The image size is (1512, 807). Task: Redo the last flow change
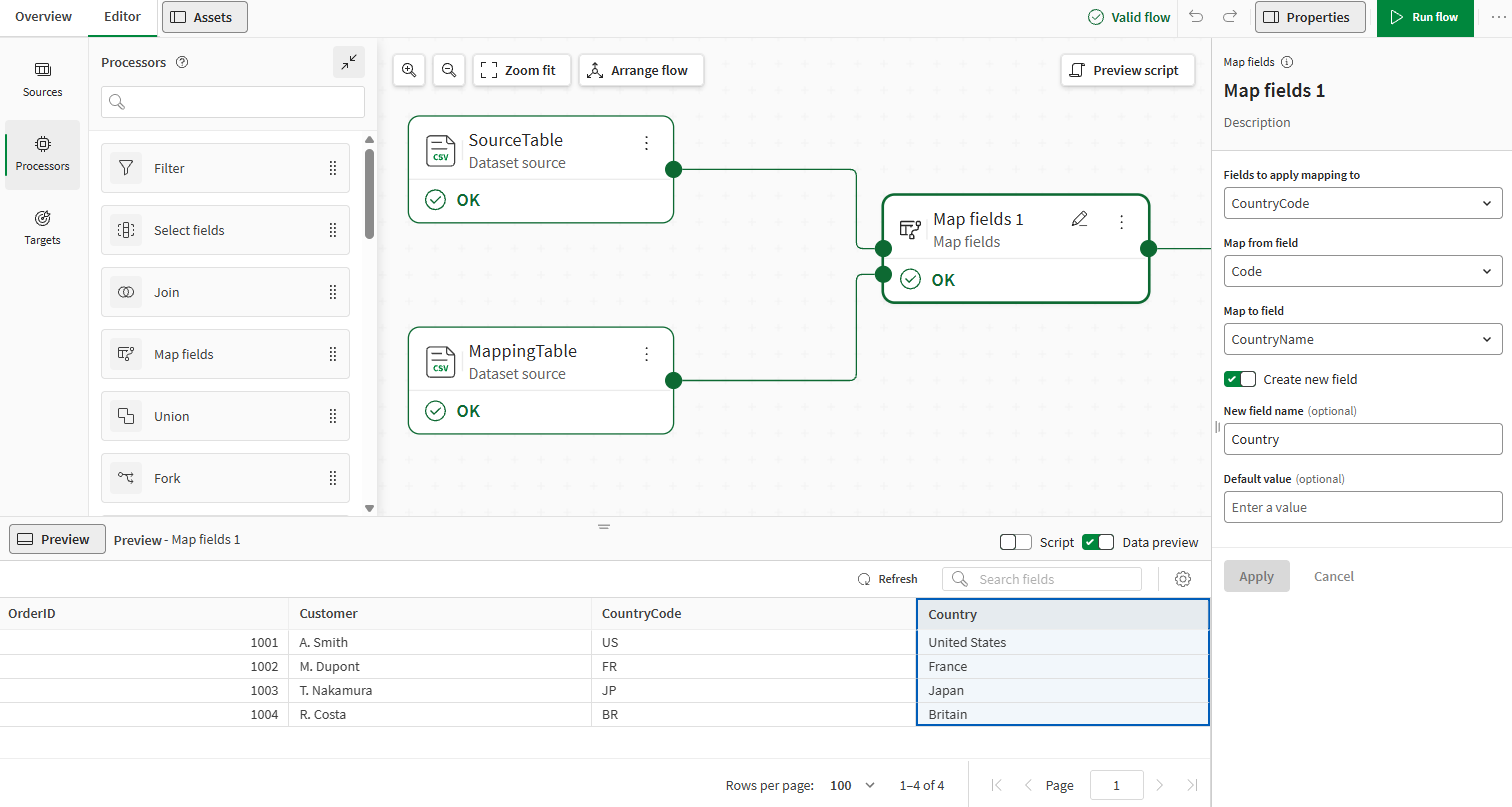[x=1230, y=17]
